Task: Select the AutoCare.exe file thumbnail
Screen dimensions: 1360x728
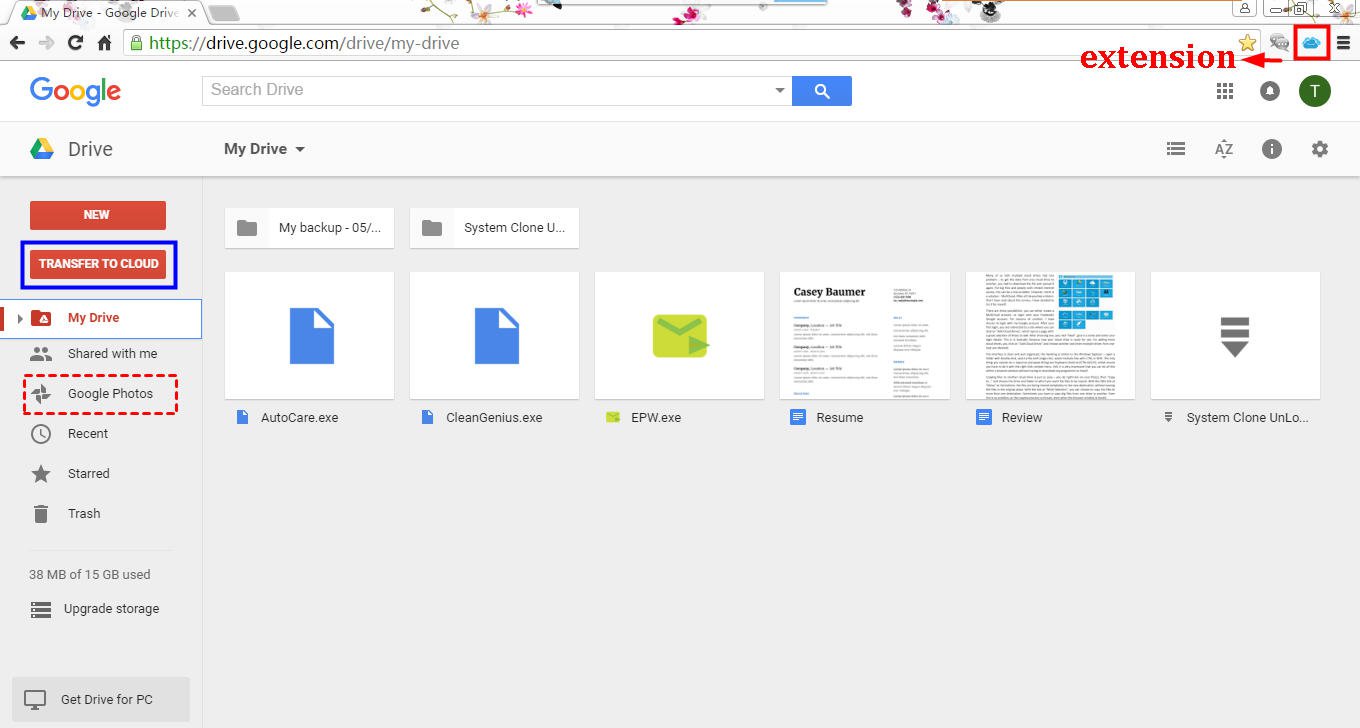Action: click(310, 336)
